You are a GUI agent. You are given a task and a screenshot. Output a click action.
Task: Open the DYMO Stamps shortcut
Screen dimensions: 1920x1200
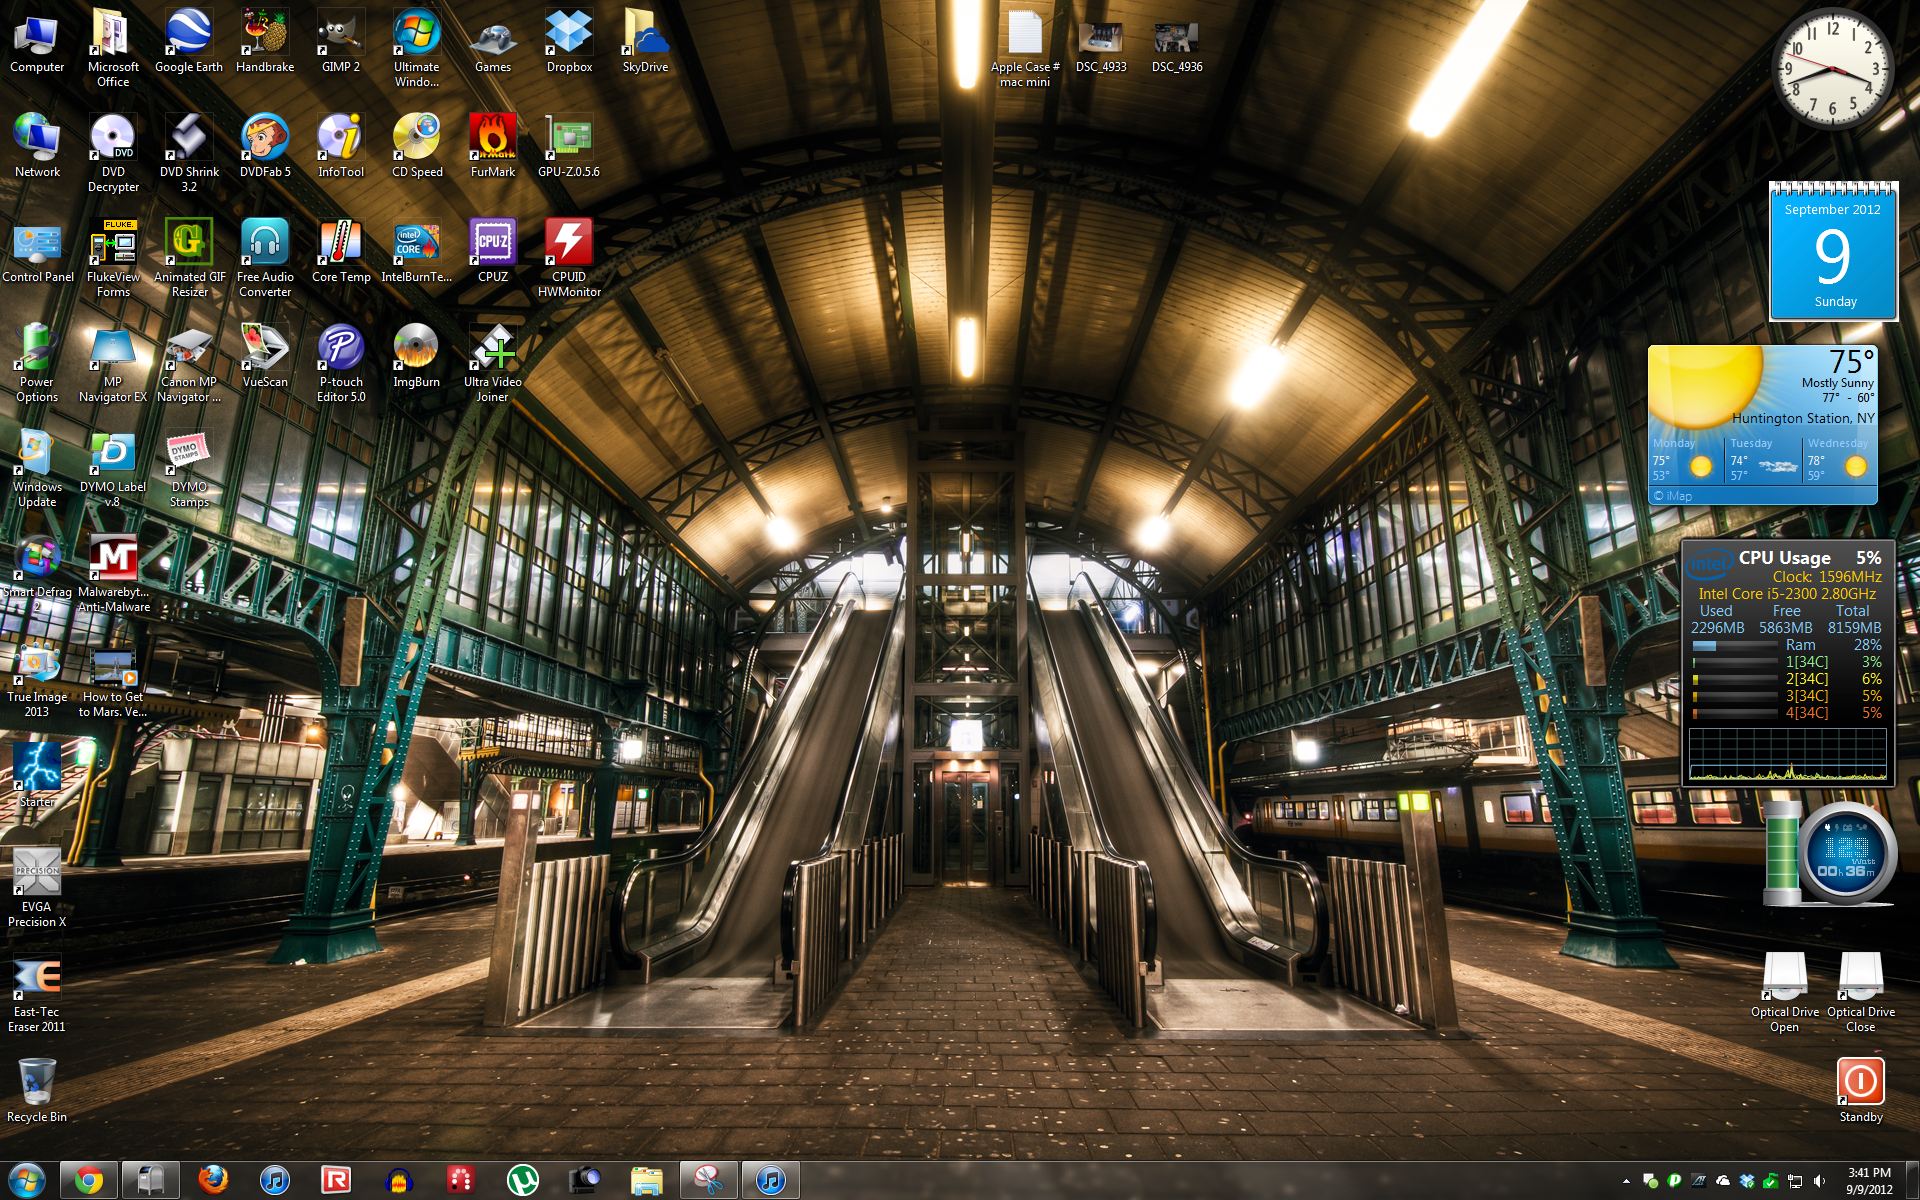click(x=189, y=468)
